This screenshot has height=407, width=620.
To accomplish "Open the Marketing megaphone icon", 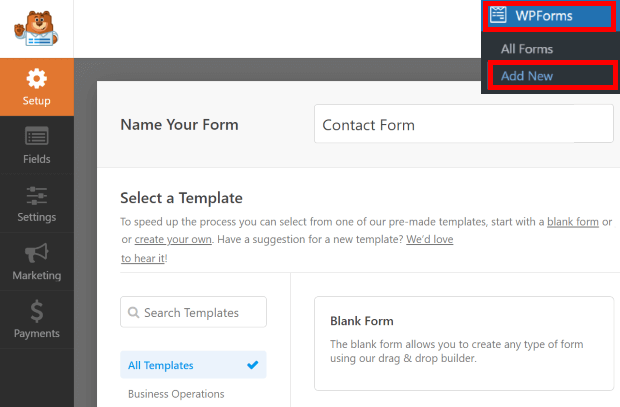I will pos(36,252).
